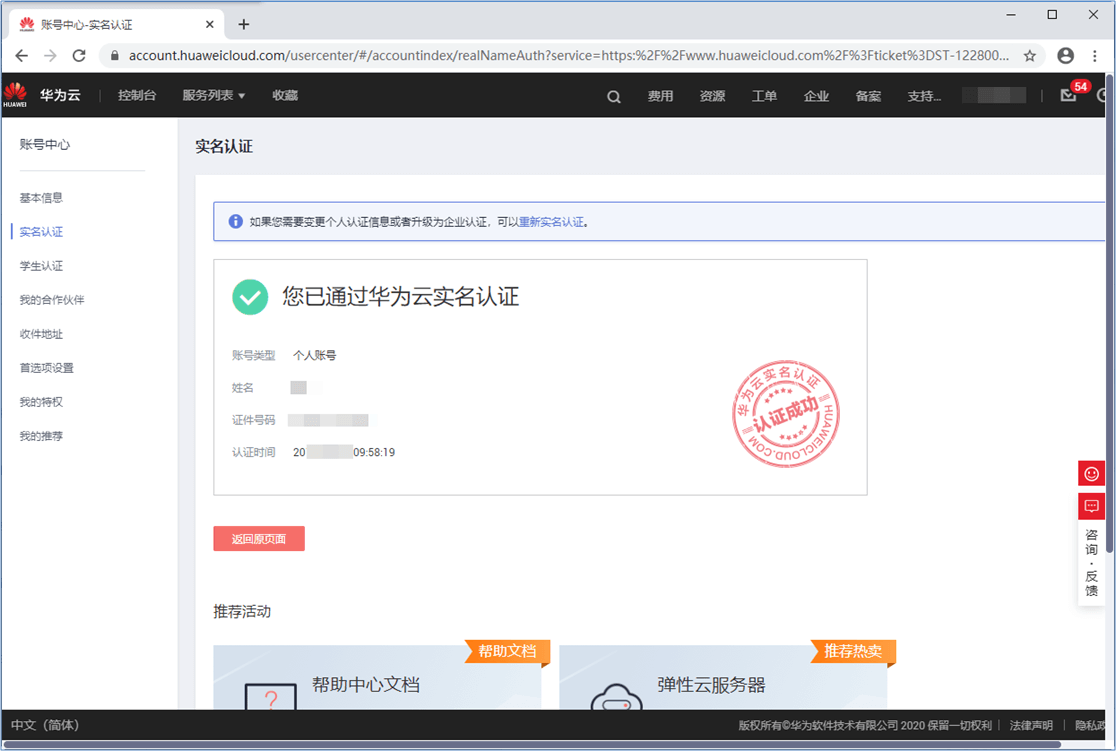Click the 咨询·反馈 side tab

tap(1091, 562)
